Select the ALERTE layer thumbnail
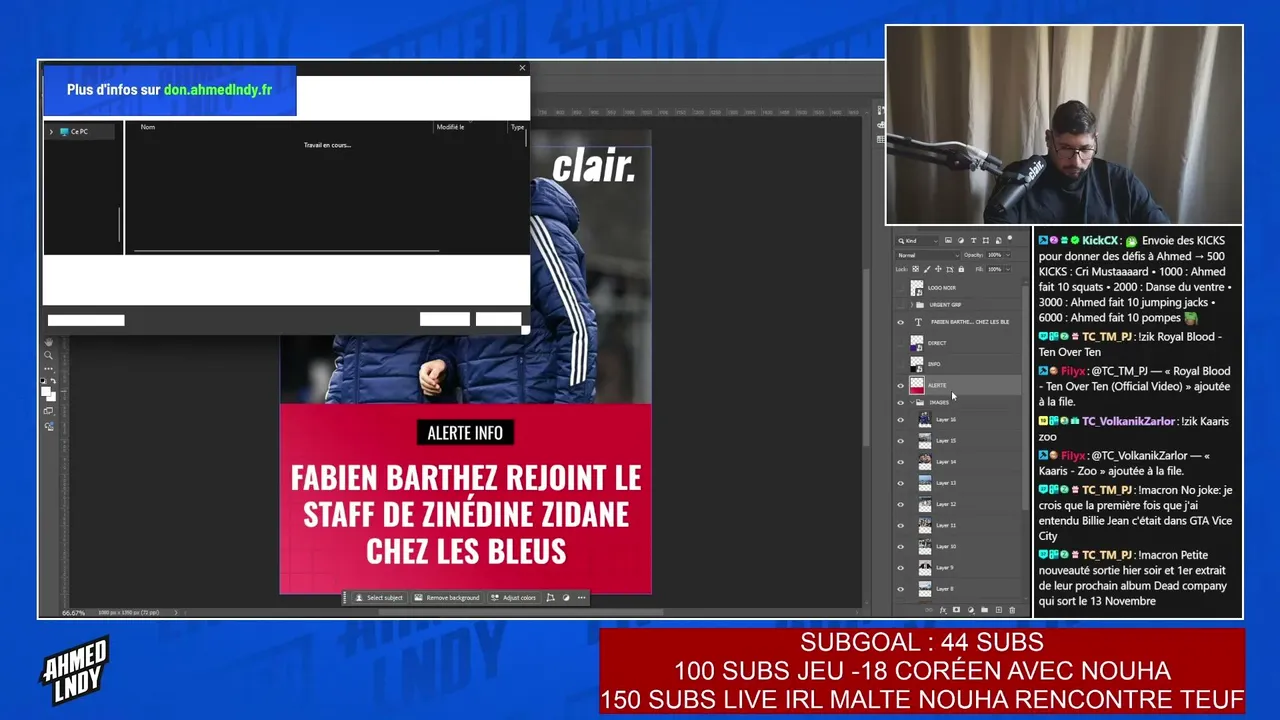Image resolution: width=1280 pixels, height=720 pixels. click(x=917, y=385)
